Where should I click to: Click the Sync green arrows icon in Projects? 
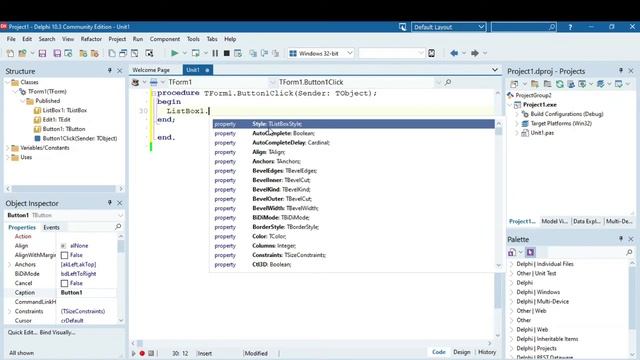(560, 84)
